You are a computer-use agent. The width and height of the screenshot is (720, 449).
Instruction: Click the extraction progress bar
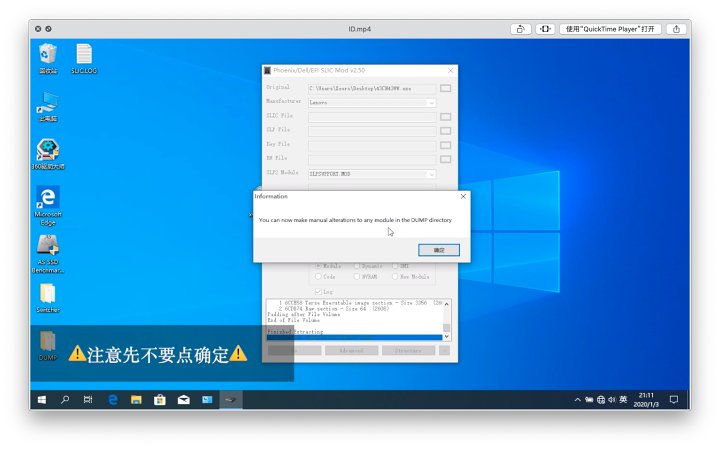(355, 337)
